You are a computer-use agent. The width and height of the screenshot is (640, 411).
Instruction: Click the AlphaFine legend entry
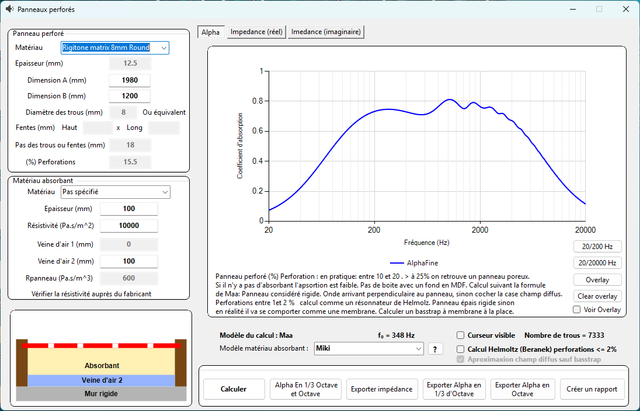(x=414, y=263)
